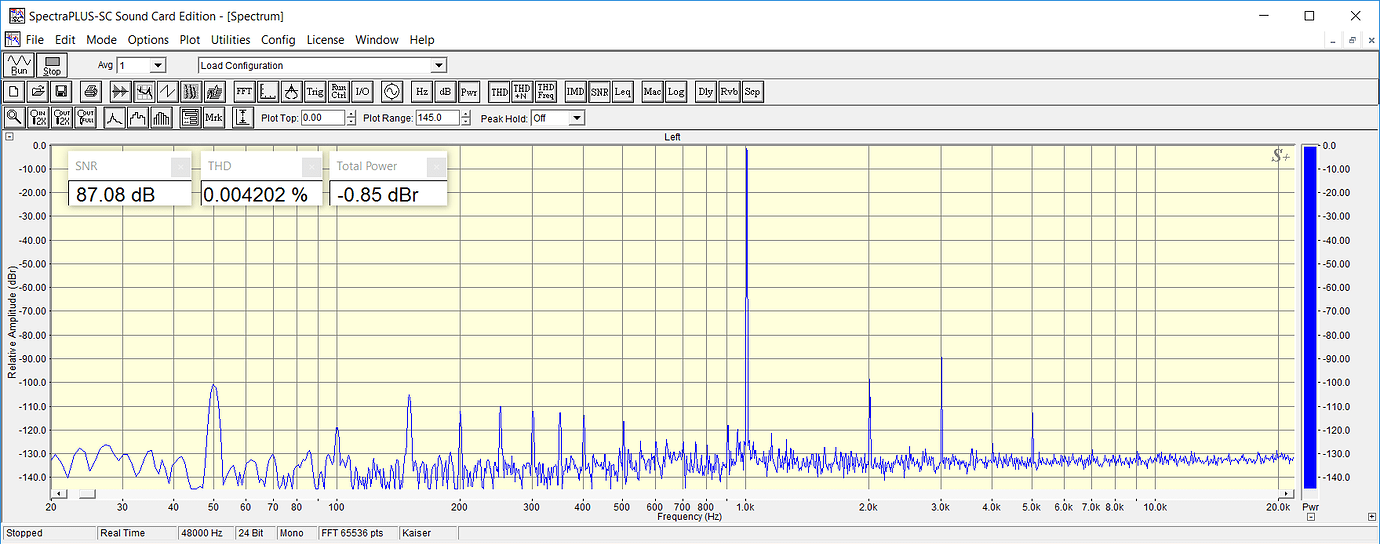Image resolution: width=1380 pixels, height=544 pixels.
Task: Select the Mrk marker icon
Action: tap(214, 118)
